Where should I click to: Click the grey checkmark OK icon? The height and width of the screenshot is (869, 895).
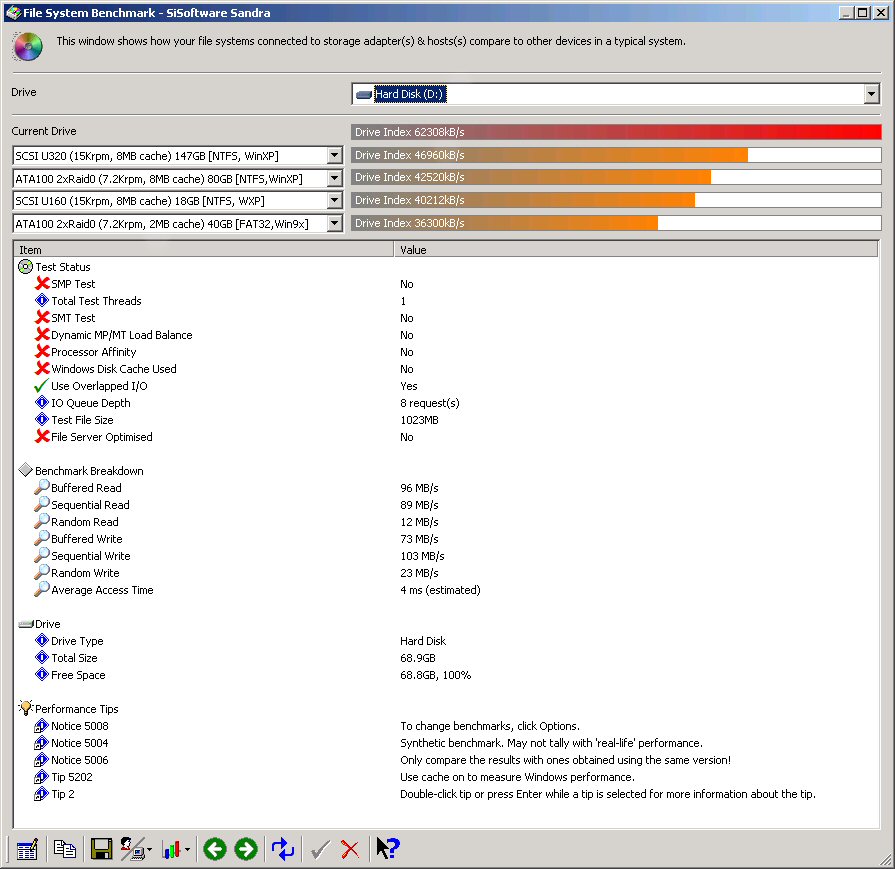point(320,850)
